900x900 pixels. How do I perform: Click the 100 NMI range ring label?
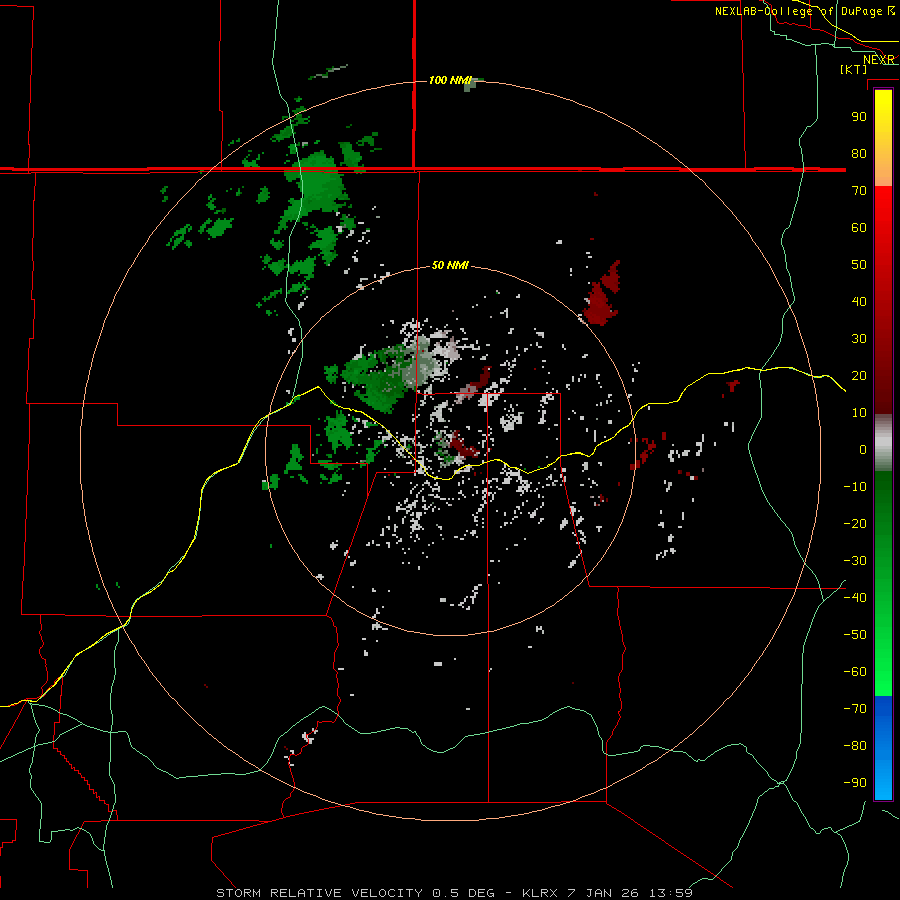[450, 80]
